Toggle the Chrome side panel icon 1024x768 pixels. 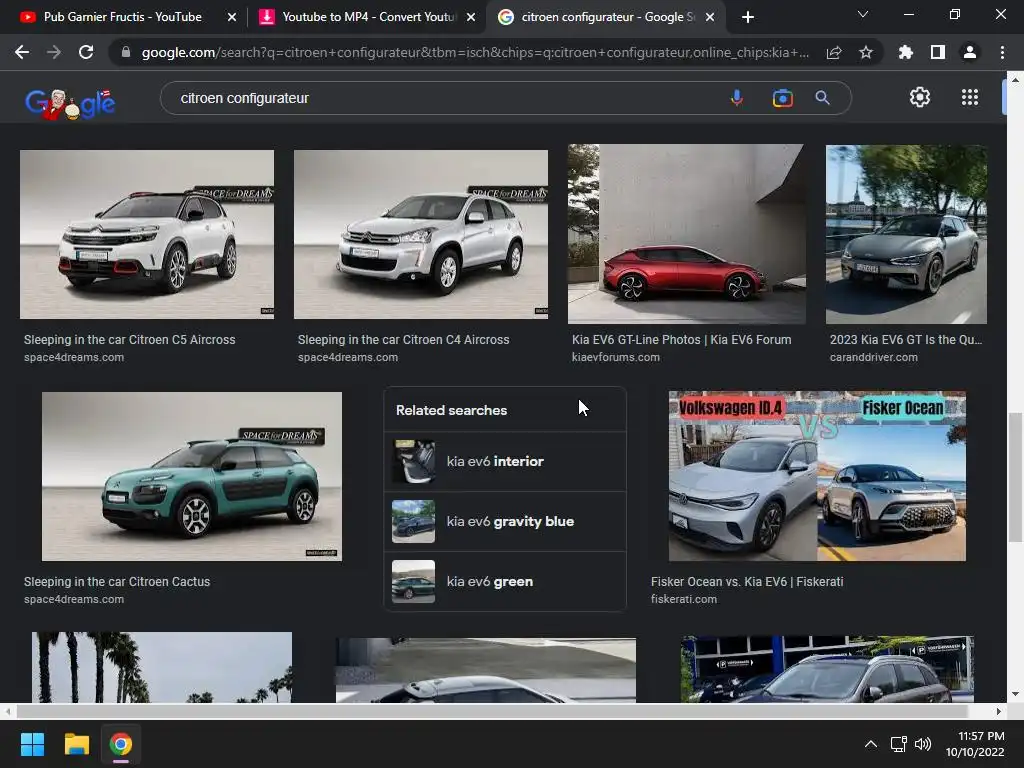tap(938, 52)
